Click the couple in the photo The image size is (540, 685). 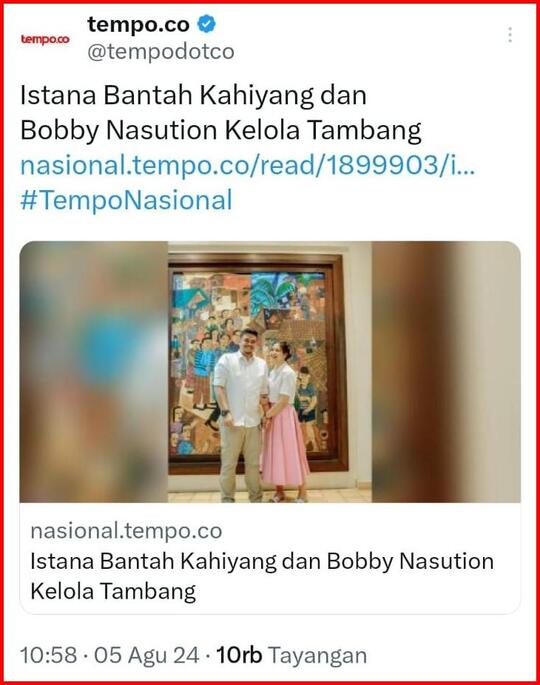[261, 415]
